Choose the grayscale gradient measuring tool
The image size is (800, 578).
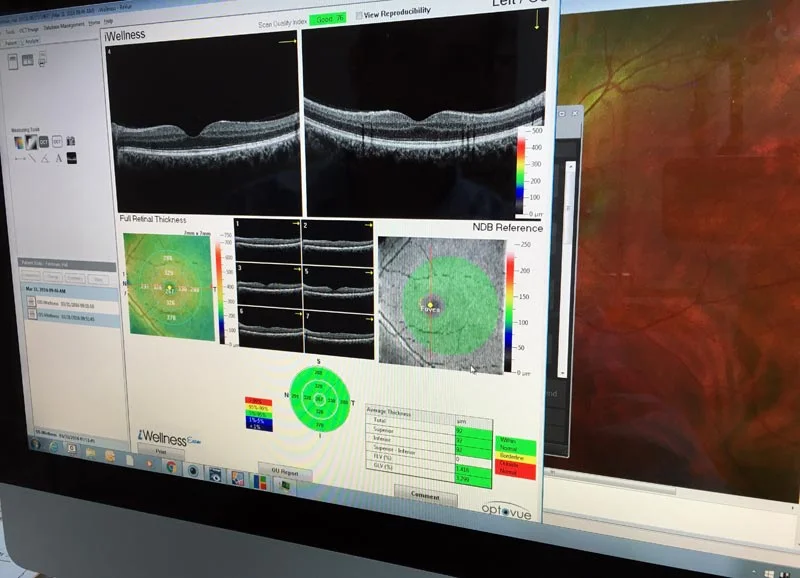[31, 142]
